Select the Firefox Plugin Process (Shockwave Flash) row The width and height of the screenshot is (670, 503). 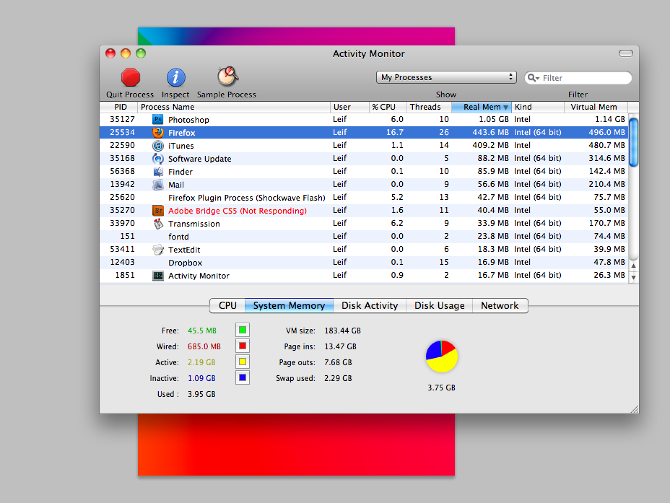(364, 197)
